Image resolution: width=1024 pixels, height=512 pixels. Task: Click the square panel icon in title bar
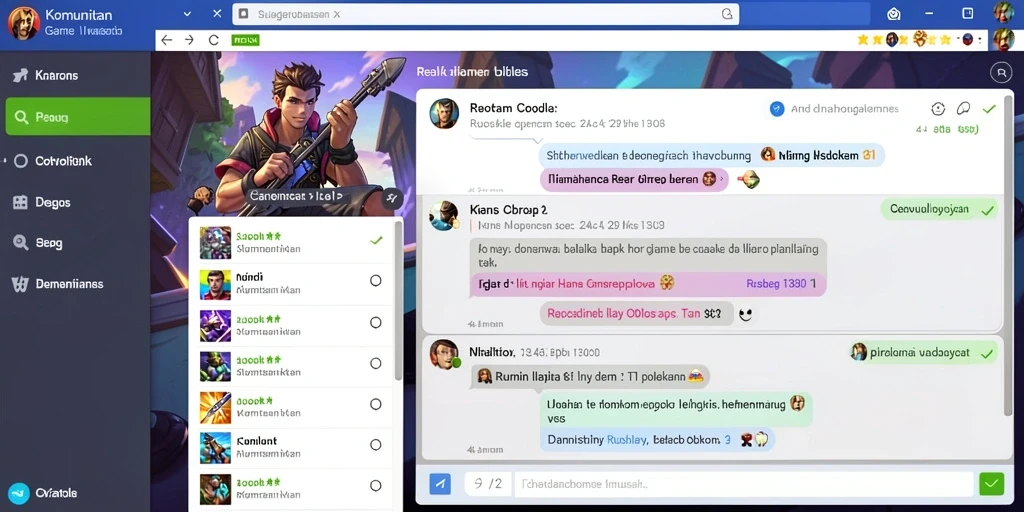pyautogui.click(x=968, y=13)
